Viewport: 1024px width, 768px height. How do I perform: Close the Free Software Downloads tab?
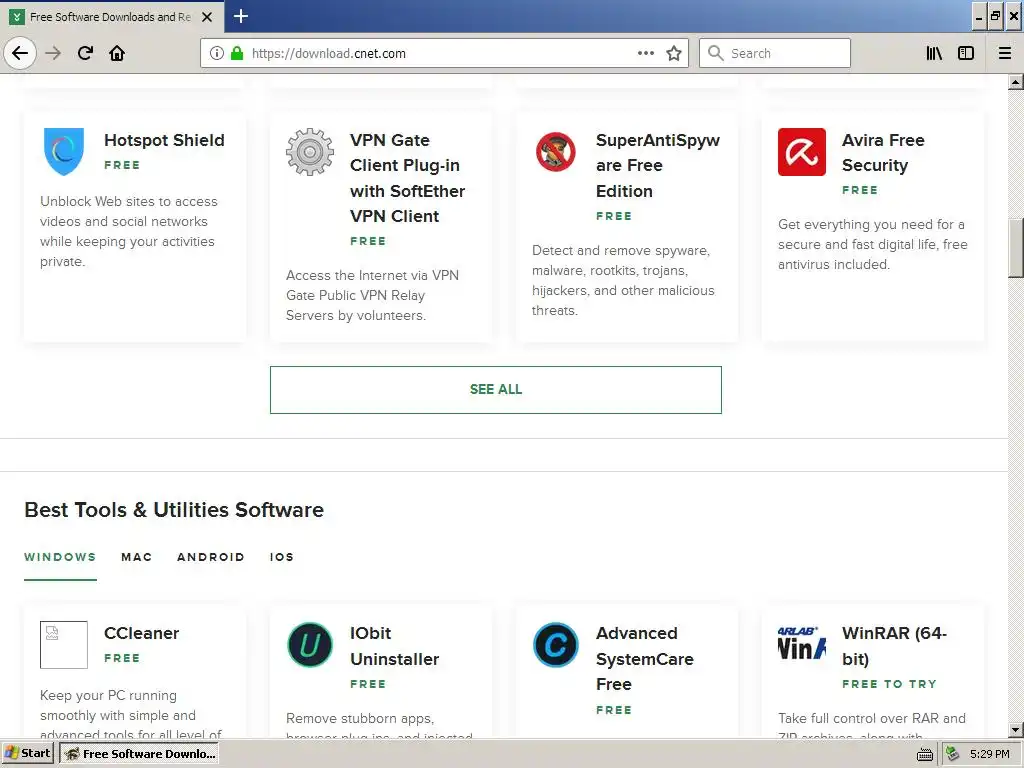tap(207, 17)
